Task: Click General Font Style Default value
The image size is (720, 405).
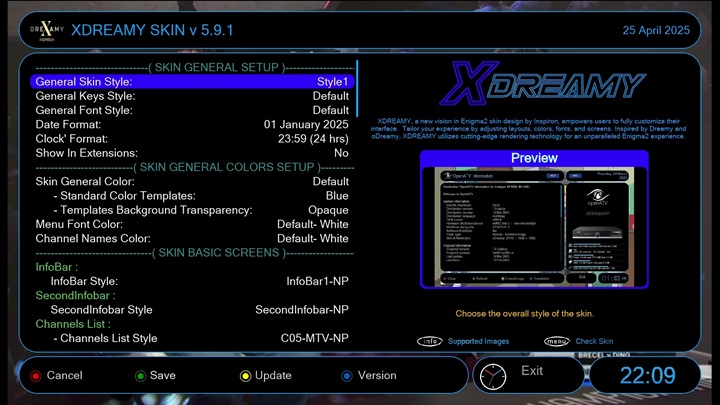Action: point(331,110)
